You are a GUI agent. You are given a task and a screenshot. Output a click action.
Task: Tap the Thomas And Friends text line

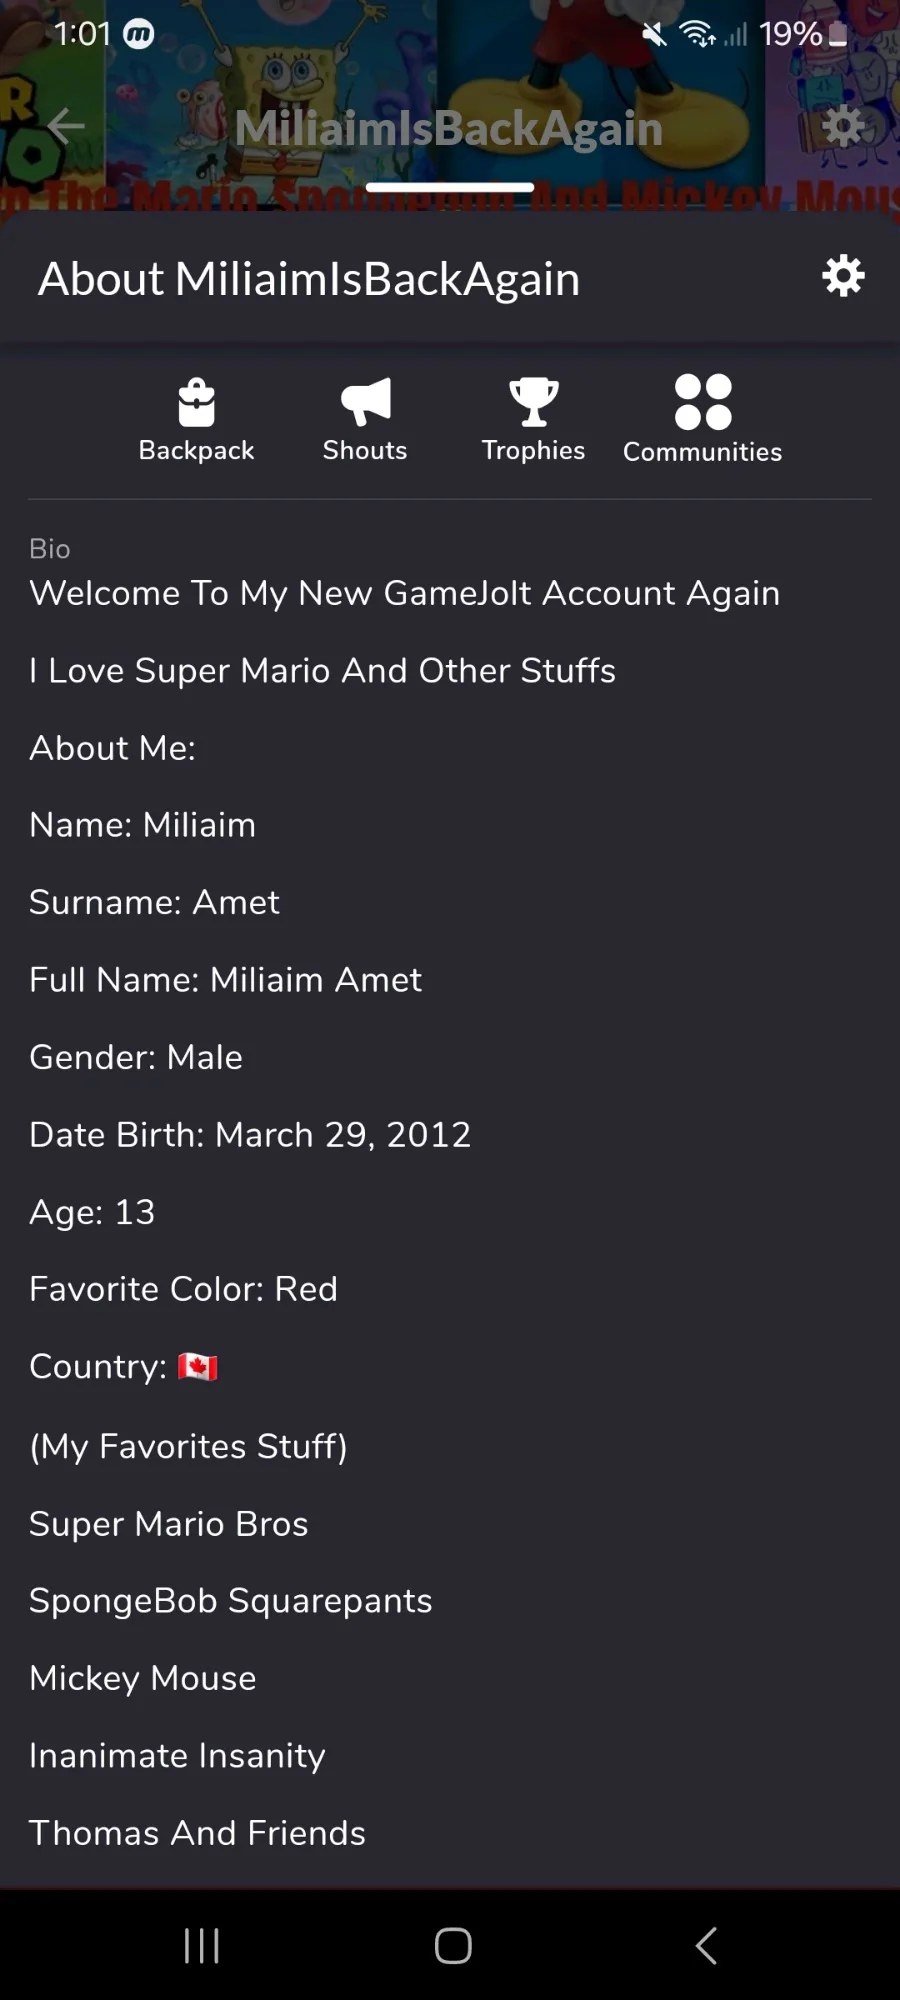(x=197, y=1833)
